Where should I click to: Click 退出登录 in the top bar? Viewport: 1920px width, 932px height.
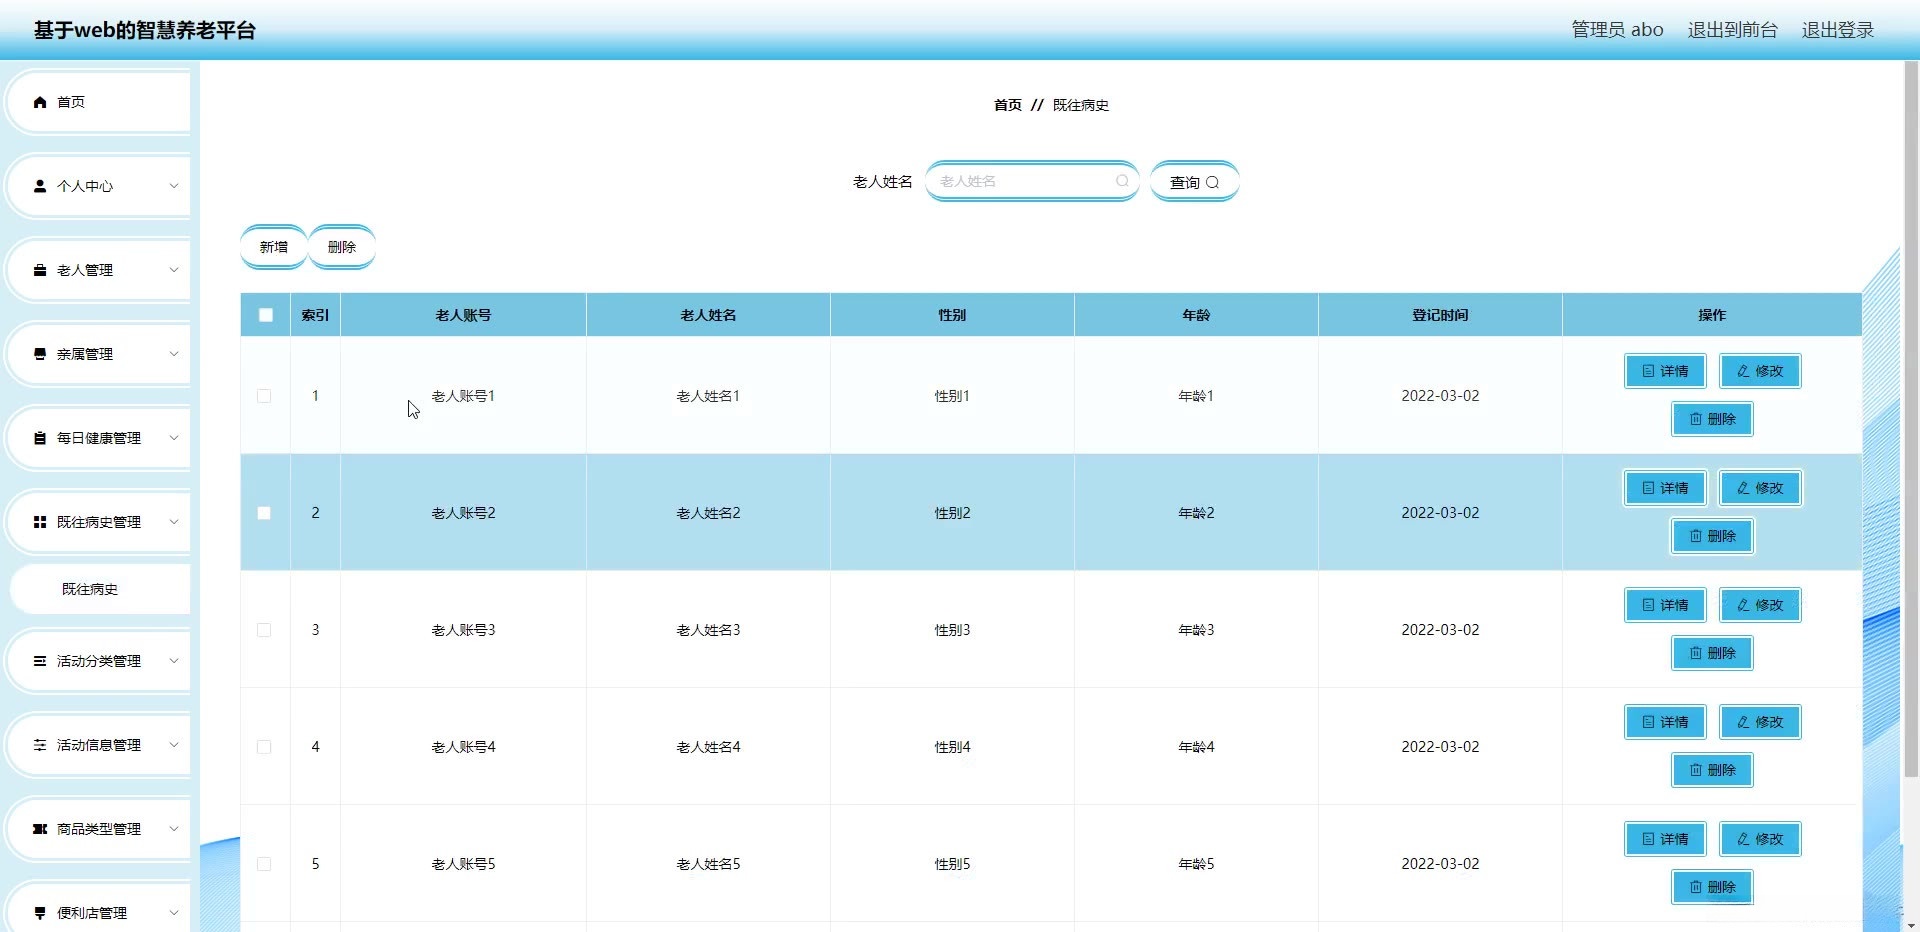1837,30
